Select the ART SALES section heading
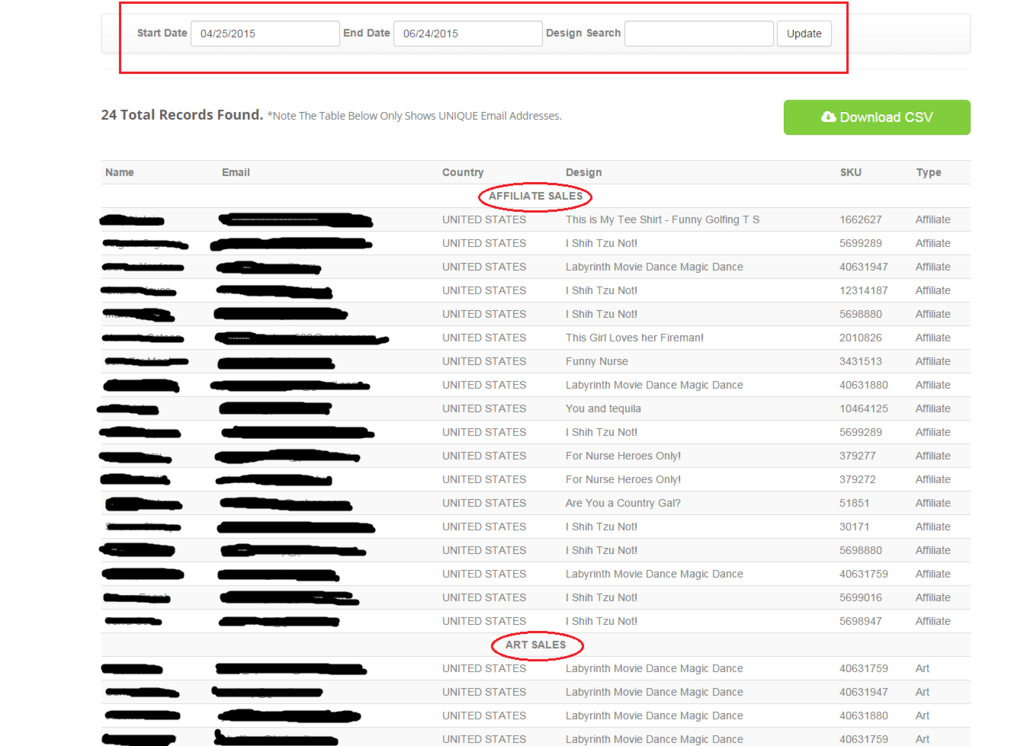1024x746 pixels. pos(535,645)
